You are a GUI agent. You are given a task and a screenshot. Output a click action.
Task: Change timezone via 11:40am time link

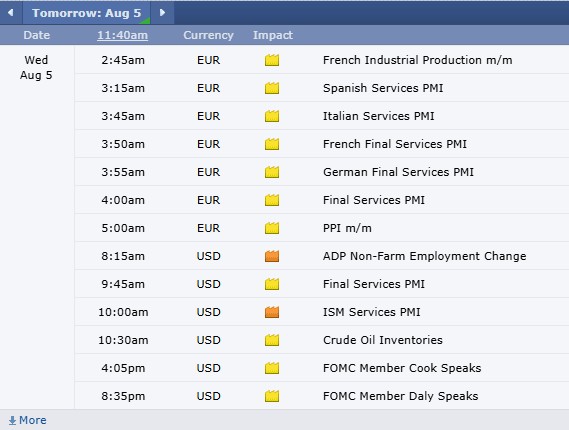pos(122,35)
